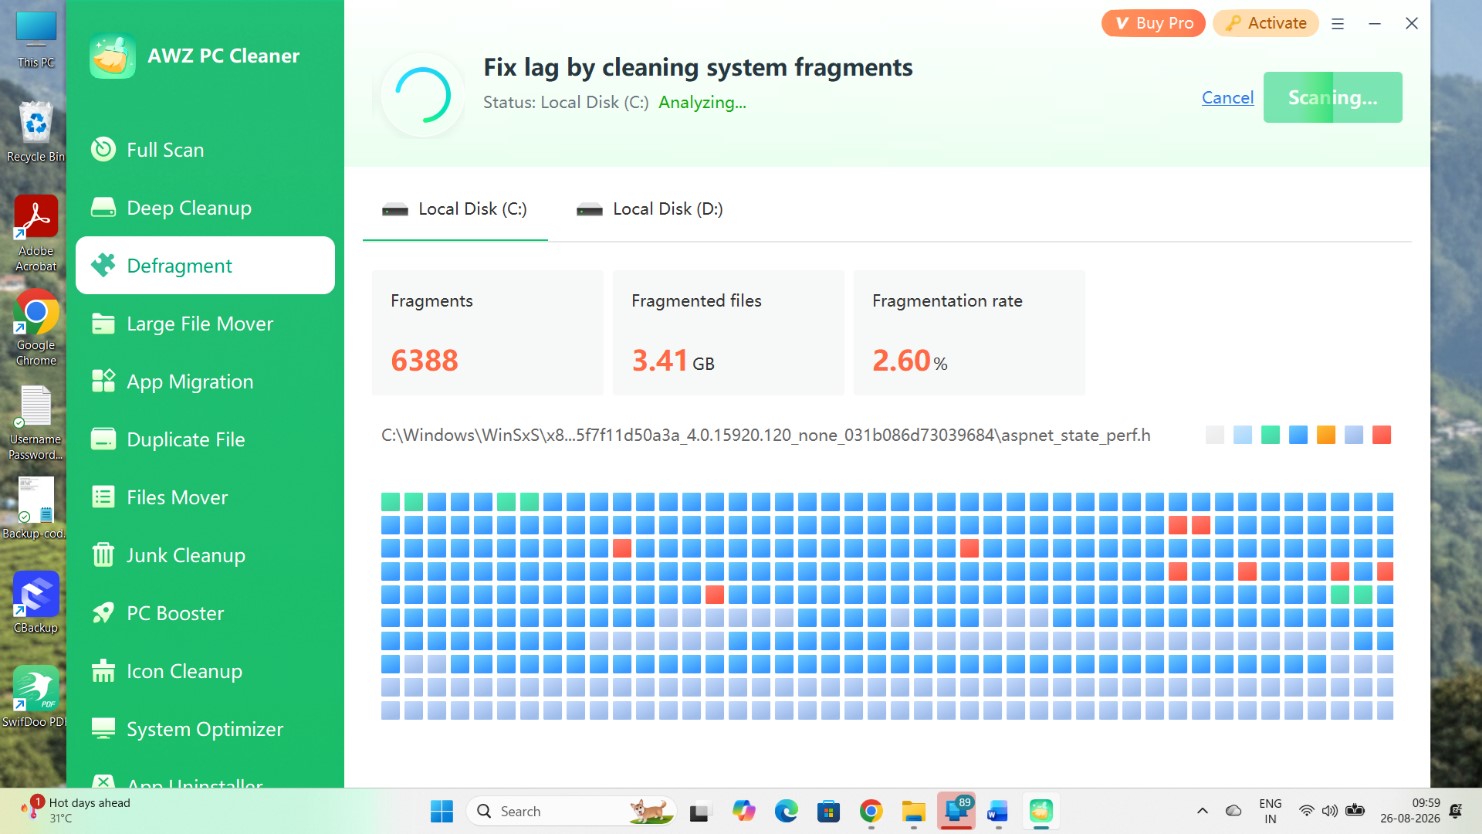This screenshot has width=1482, height=834.
Task: Click the Fragmented files value 3.41 GB
Action: pos(673,360)
